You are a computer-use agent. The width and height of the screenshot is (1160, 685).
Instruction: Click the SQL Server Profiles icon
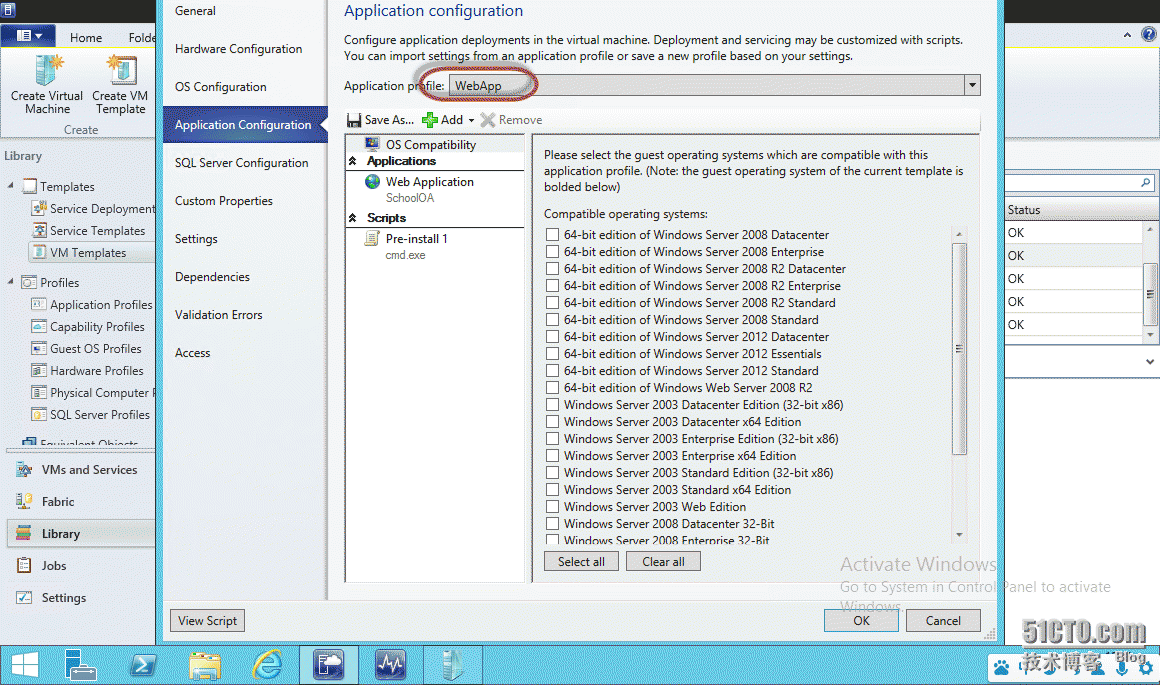(39, 414)
